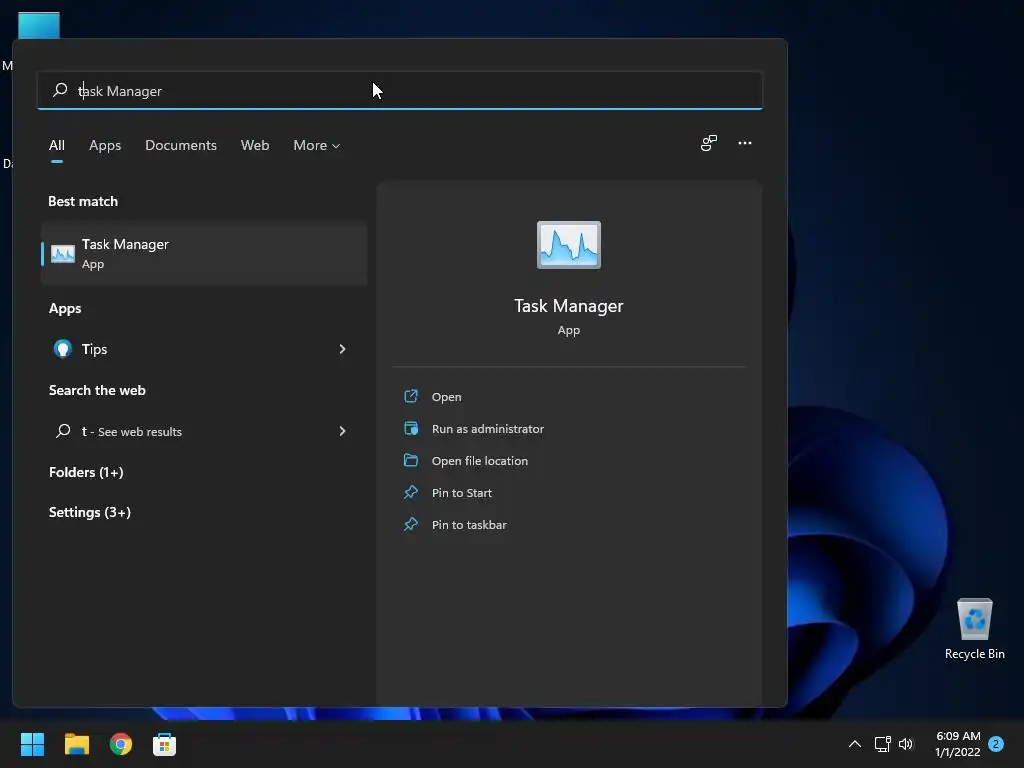Choose Pin to Start

click(461, 492)
